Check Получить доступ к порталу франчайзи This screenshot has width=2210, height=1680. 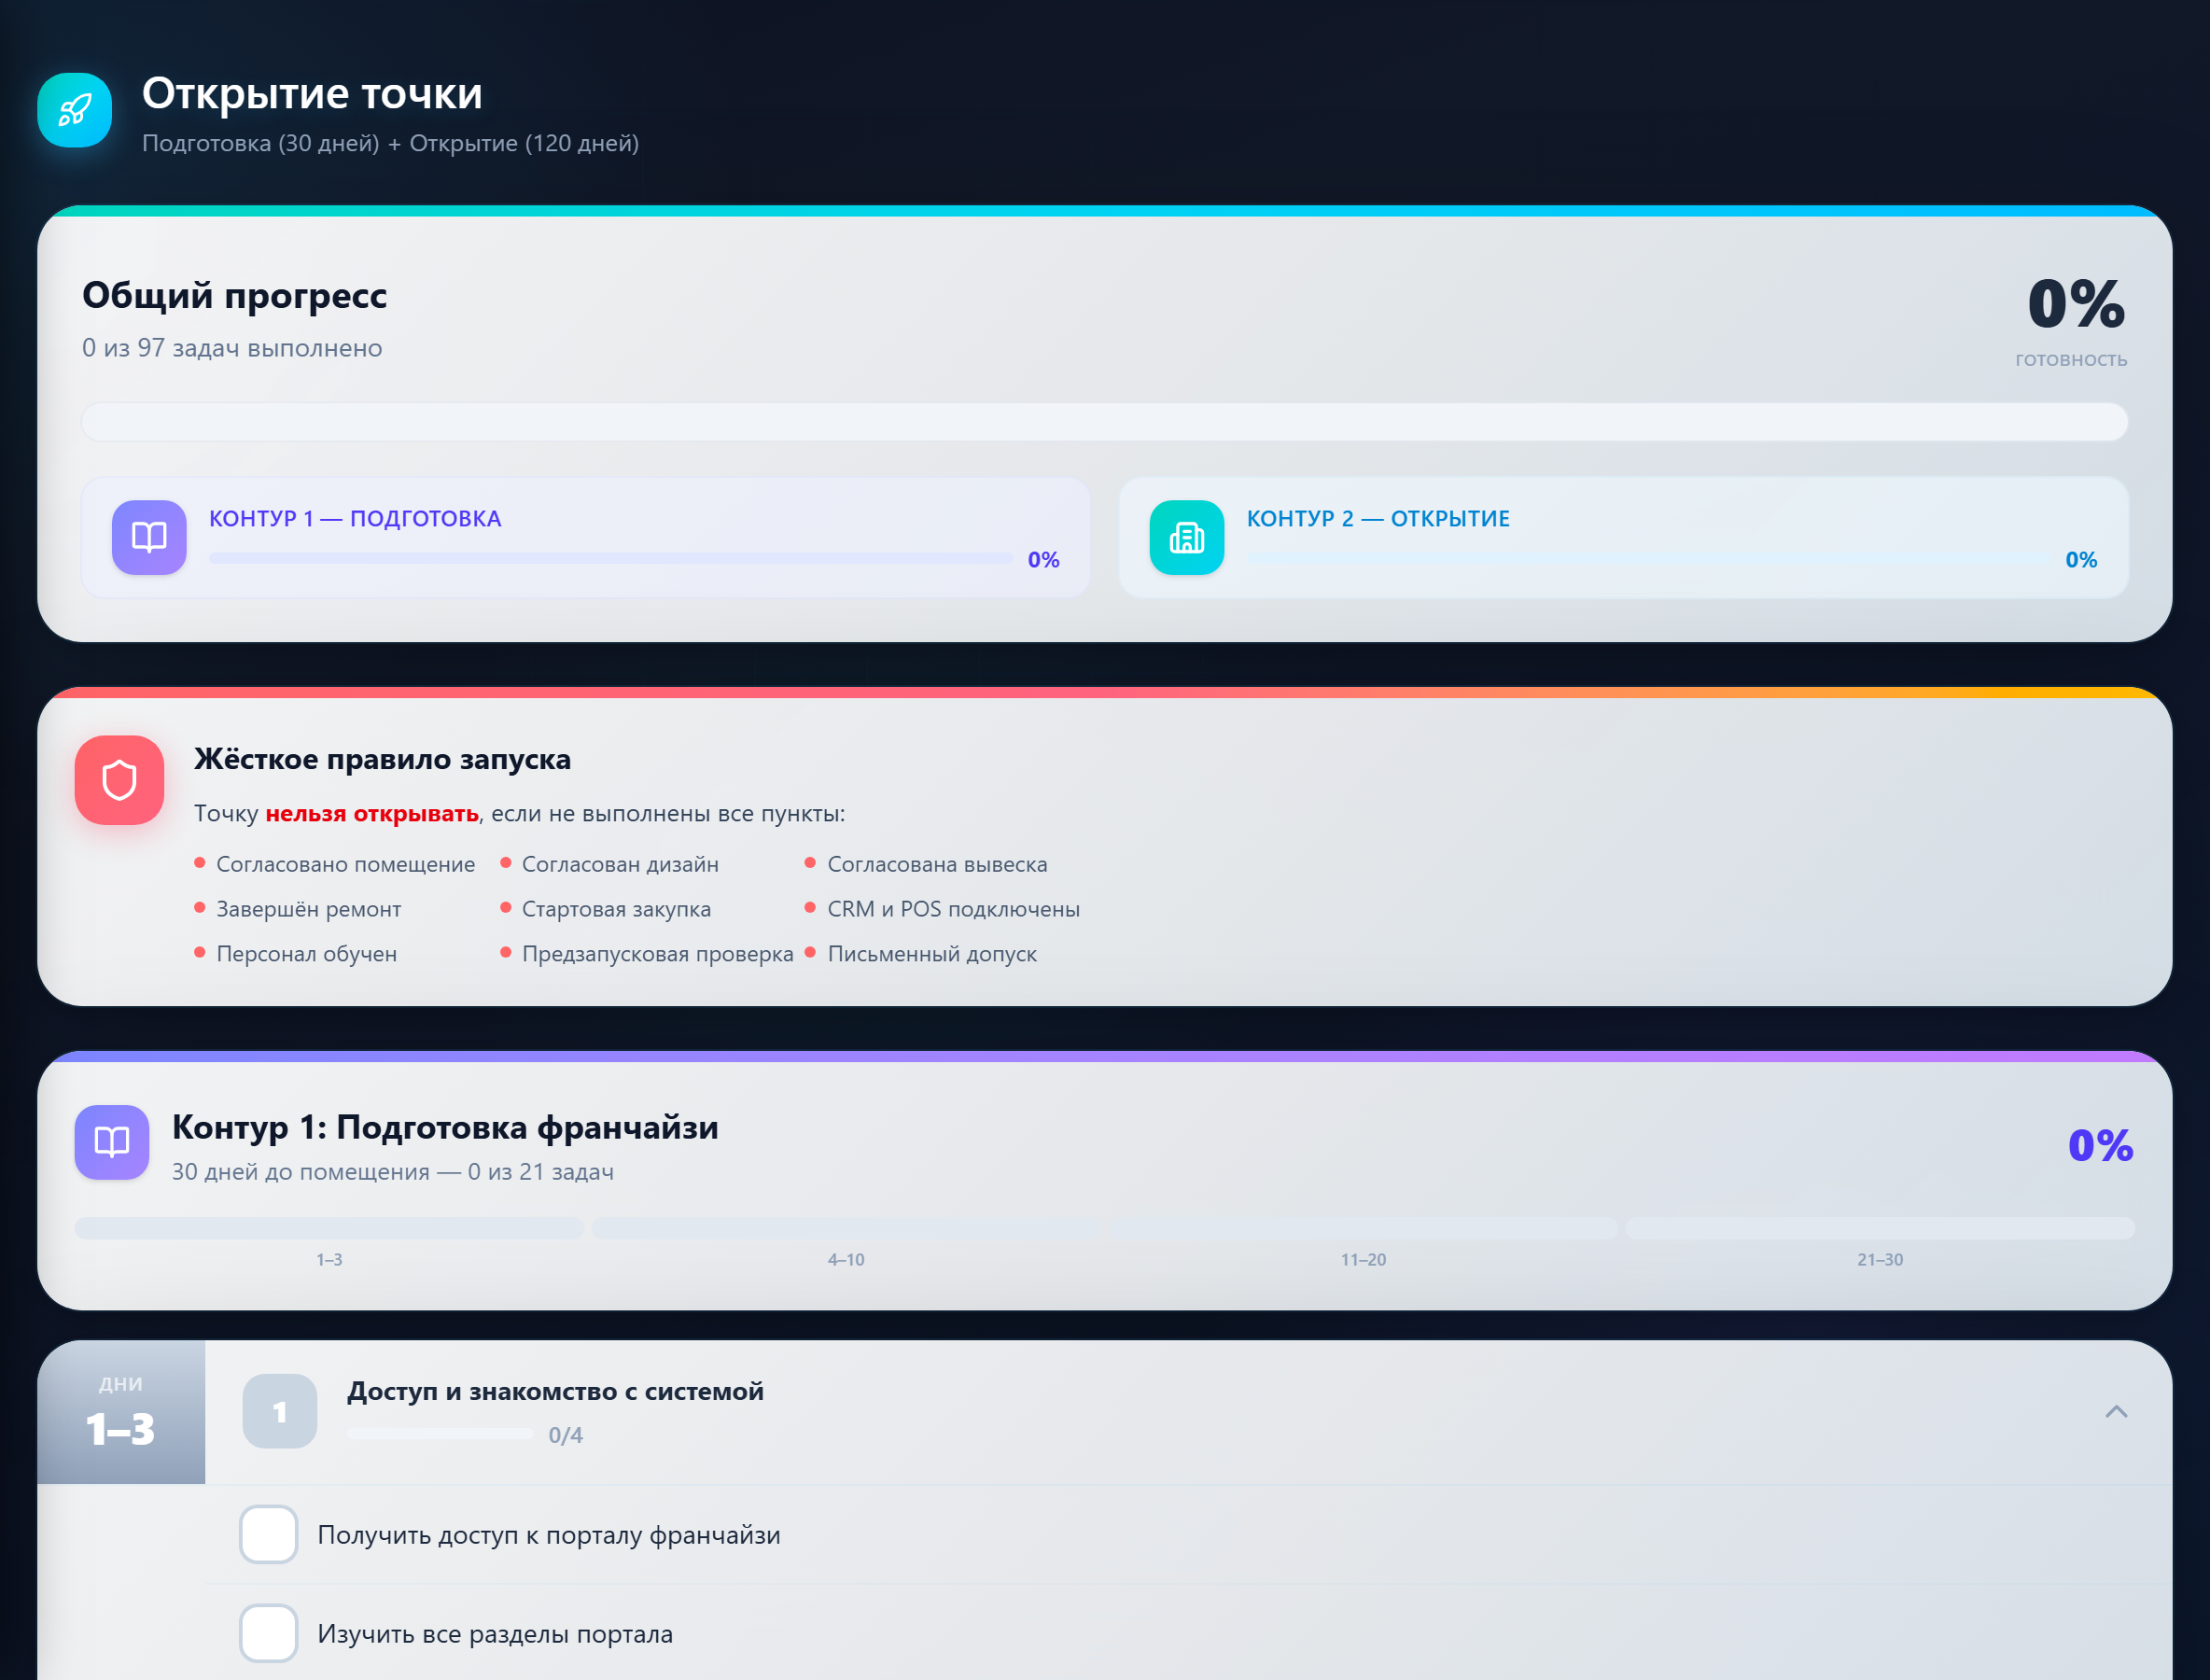tap(268, 1534)
